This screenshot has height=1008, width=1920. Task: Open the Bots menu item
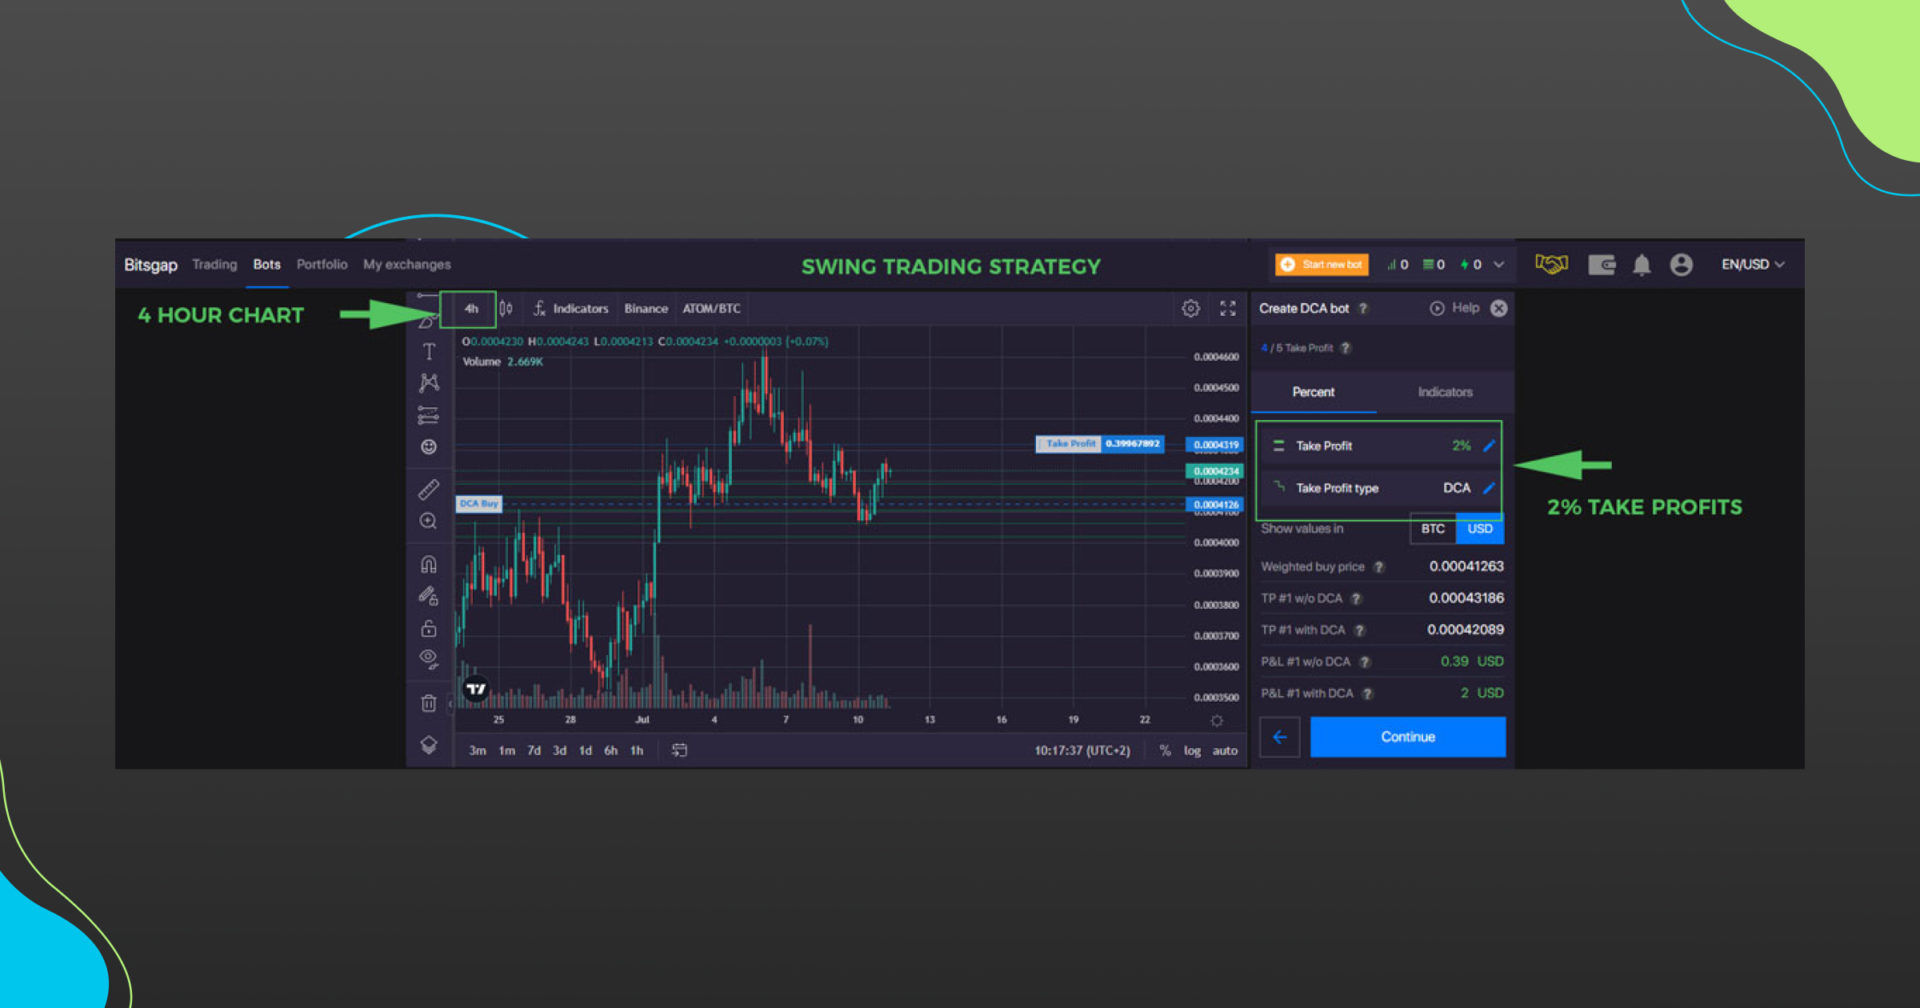[x=266, y=264]
